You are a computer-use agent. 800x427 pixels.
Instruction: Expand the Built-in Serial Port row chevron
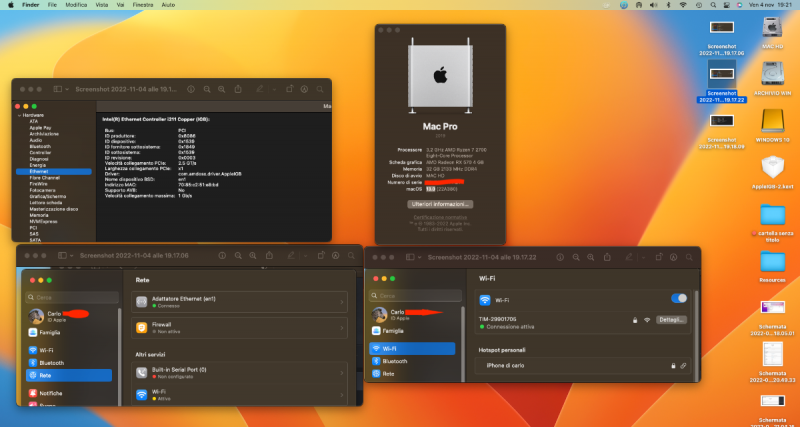click(x=342, y=373)
